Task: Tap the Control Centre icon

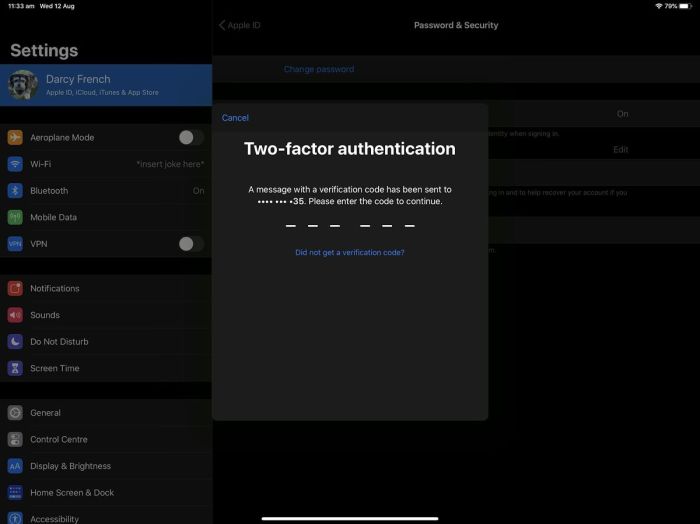Action: click(15, 439)
